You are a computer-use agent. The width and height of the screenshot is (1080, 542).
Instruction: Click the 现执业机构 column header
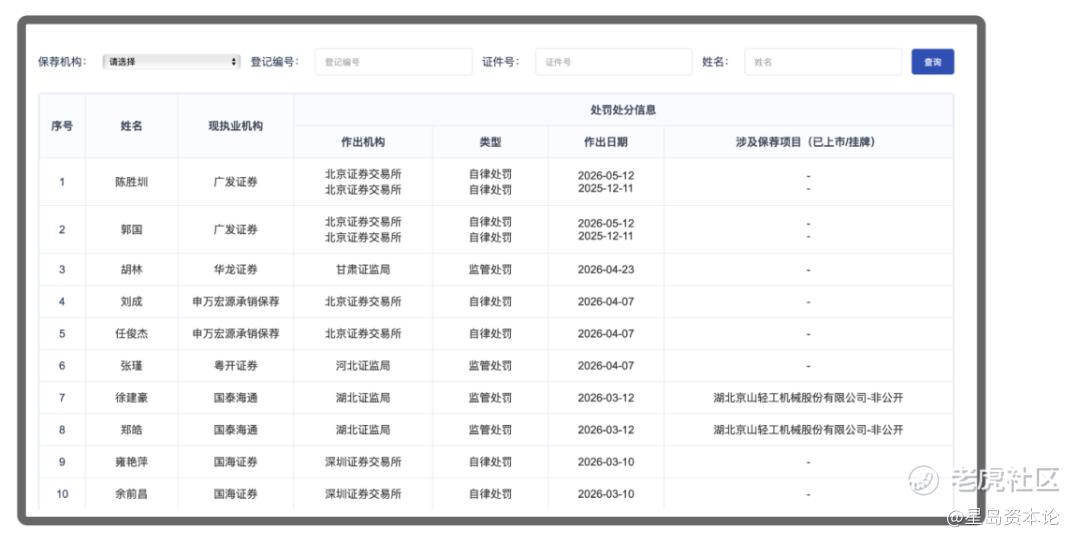click(236, 126)
